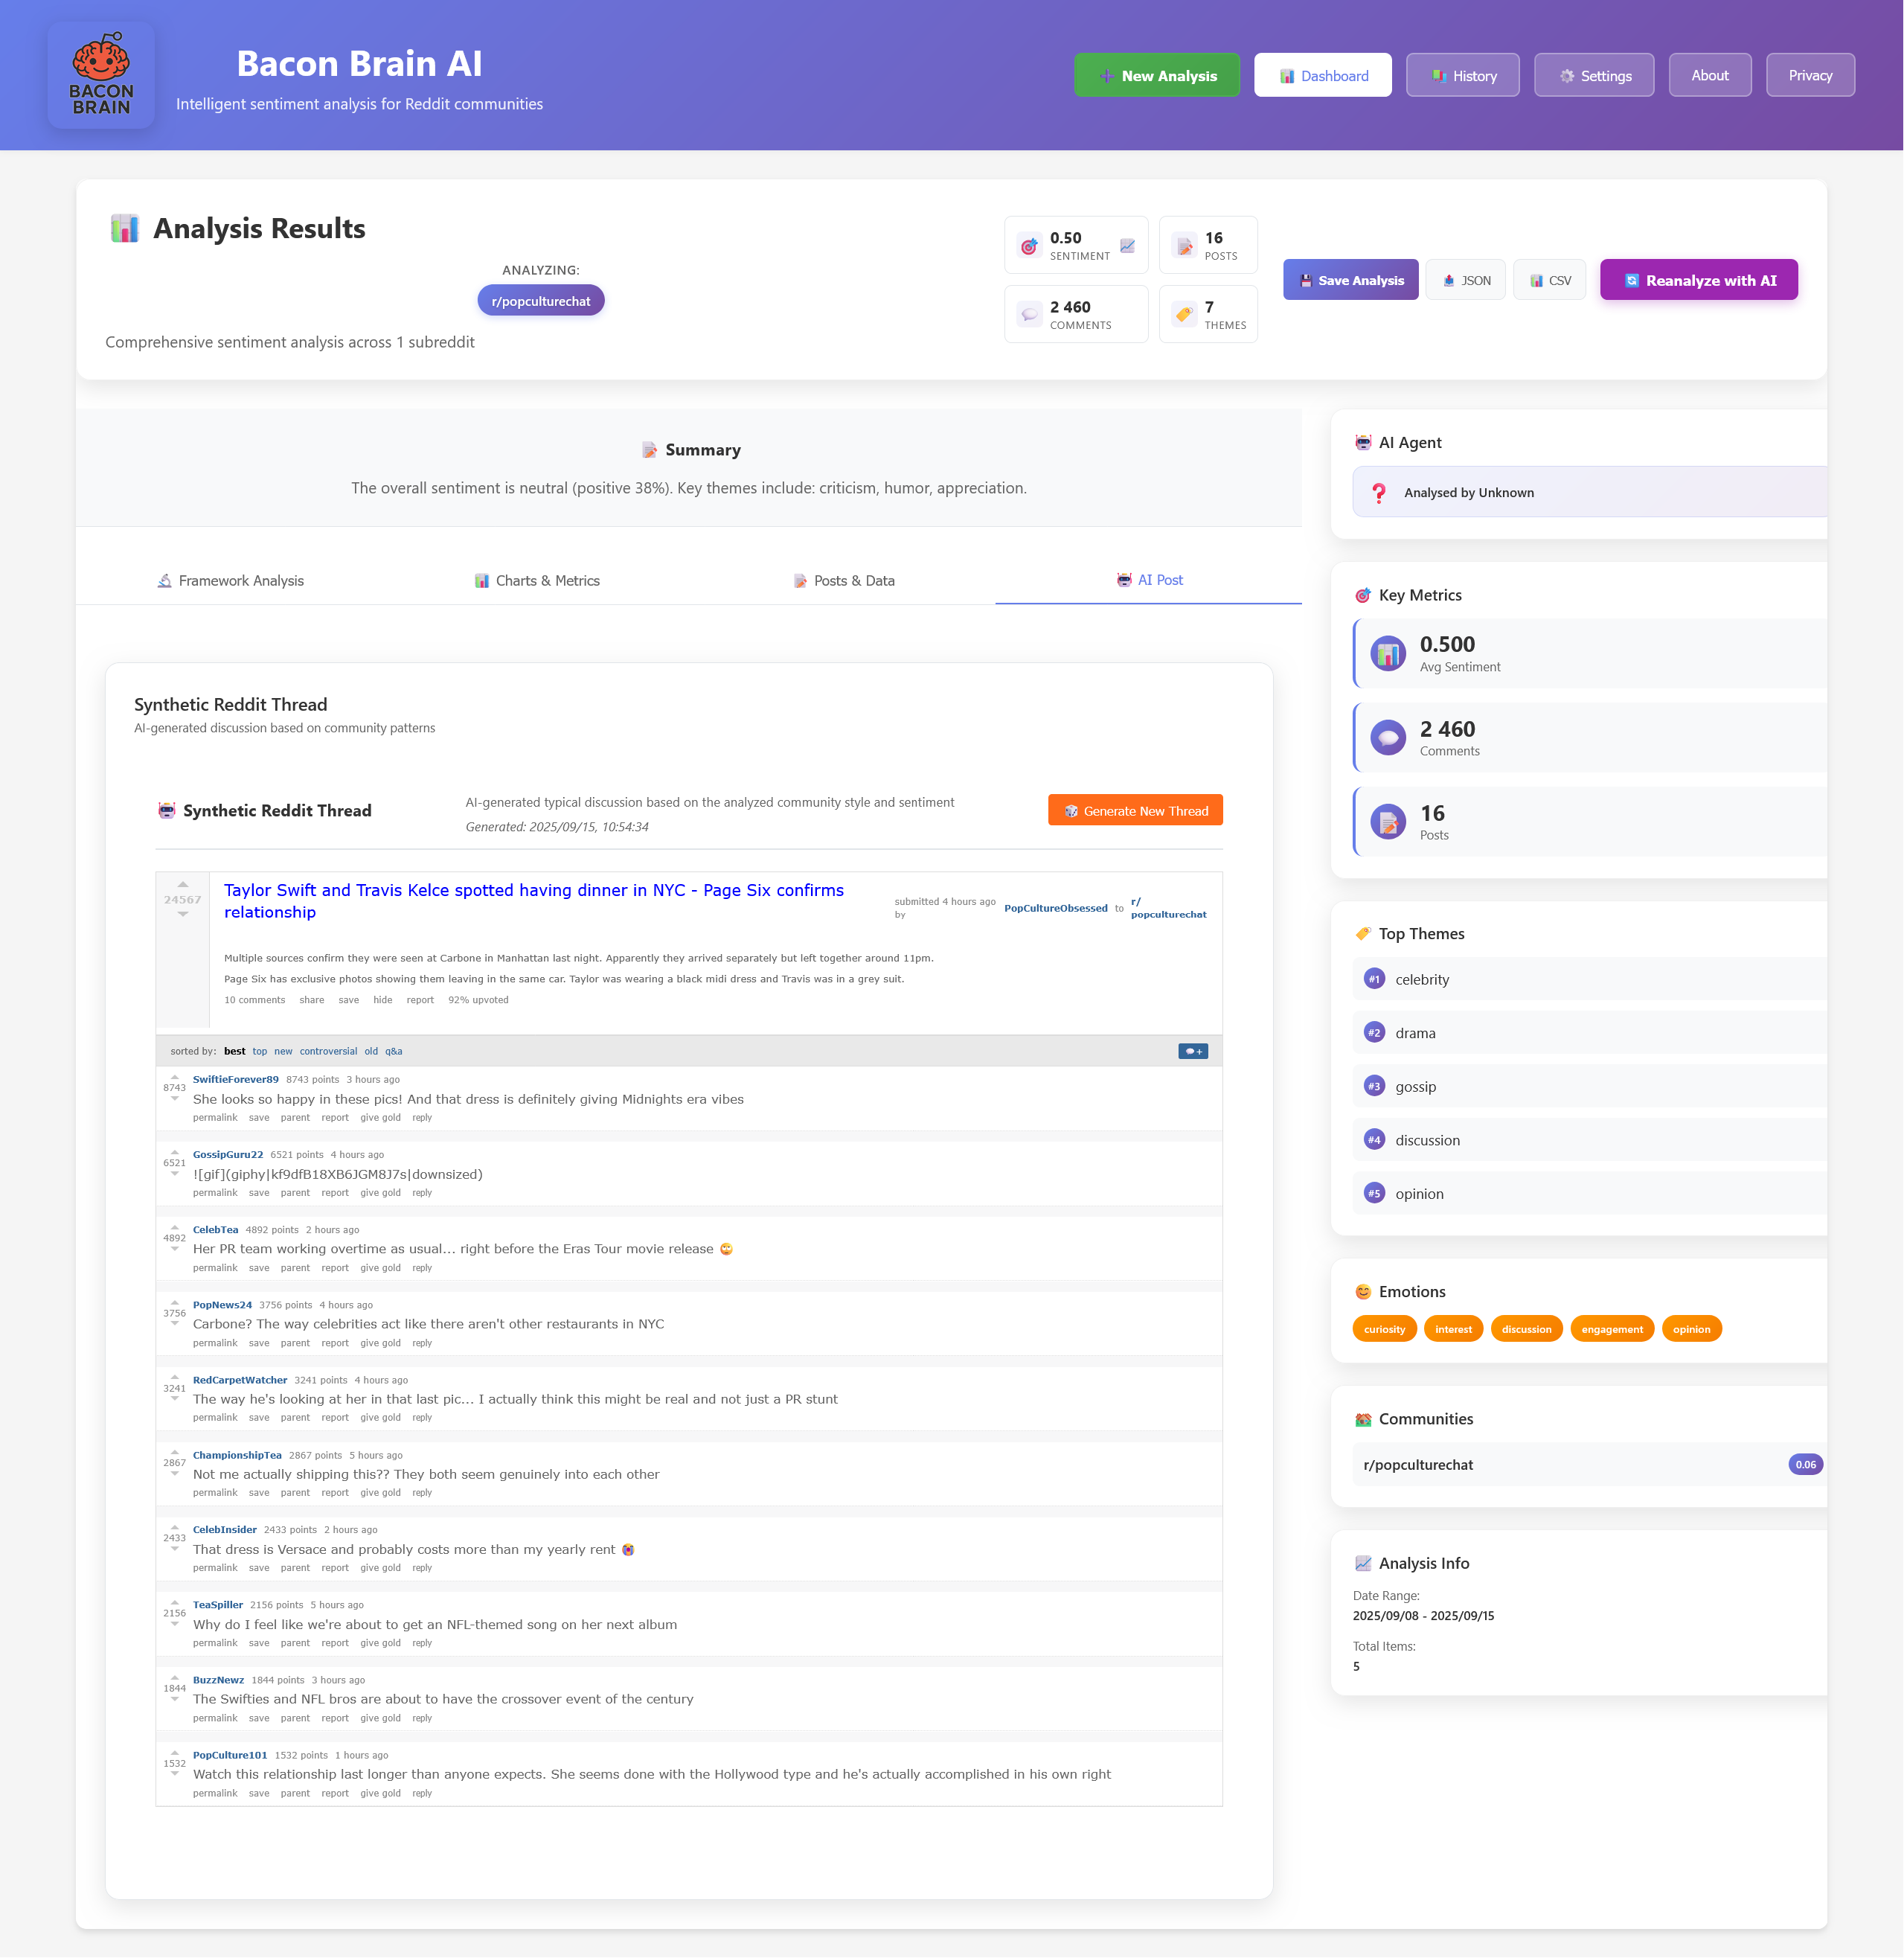Screen dimensions: 1904x1958
Task: Click the sentiment trend chart icon
Action: [1127, 246]
